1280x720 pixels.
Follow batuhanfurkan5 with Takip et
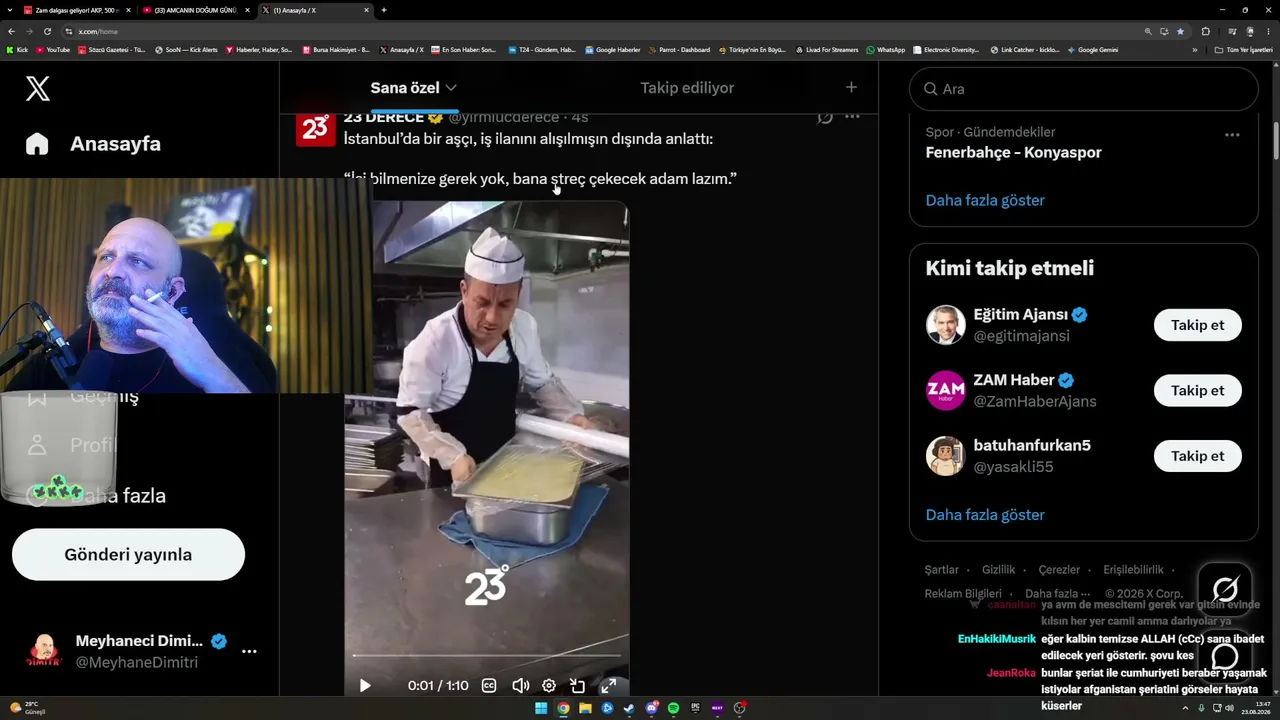click(x=1197, y=456)
